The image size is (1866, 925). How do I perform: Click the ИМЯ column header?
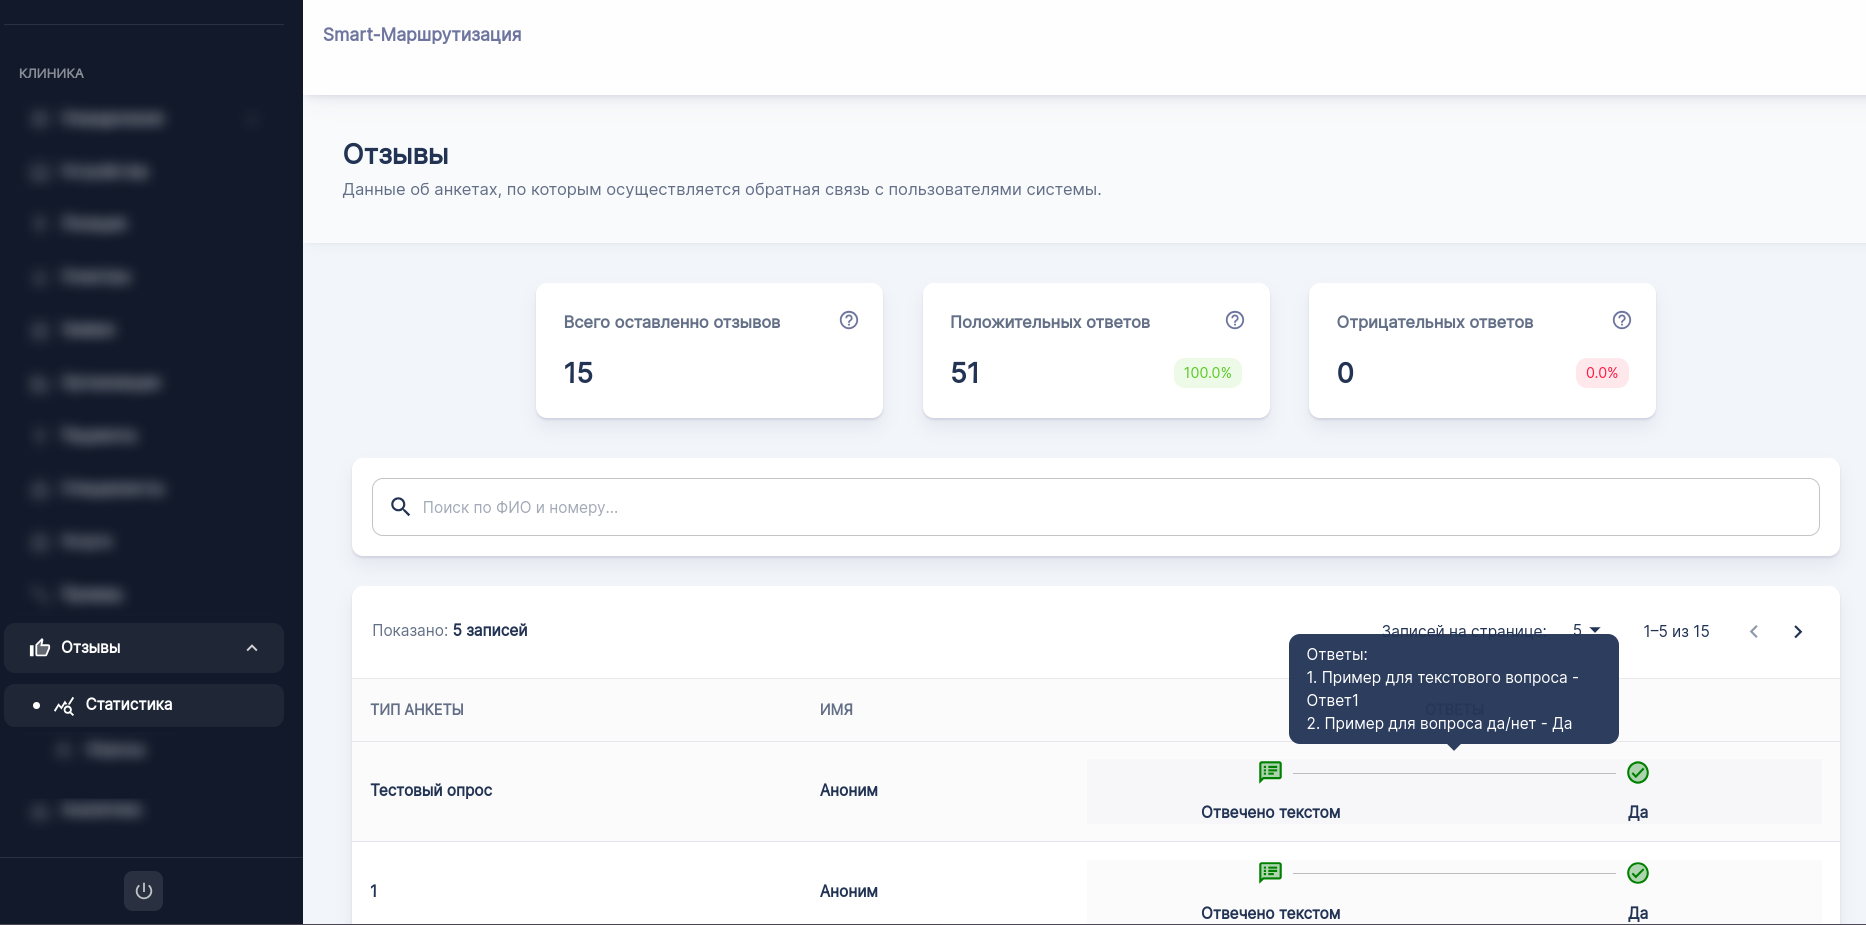836,710
